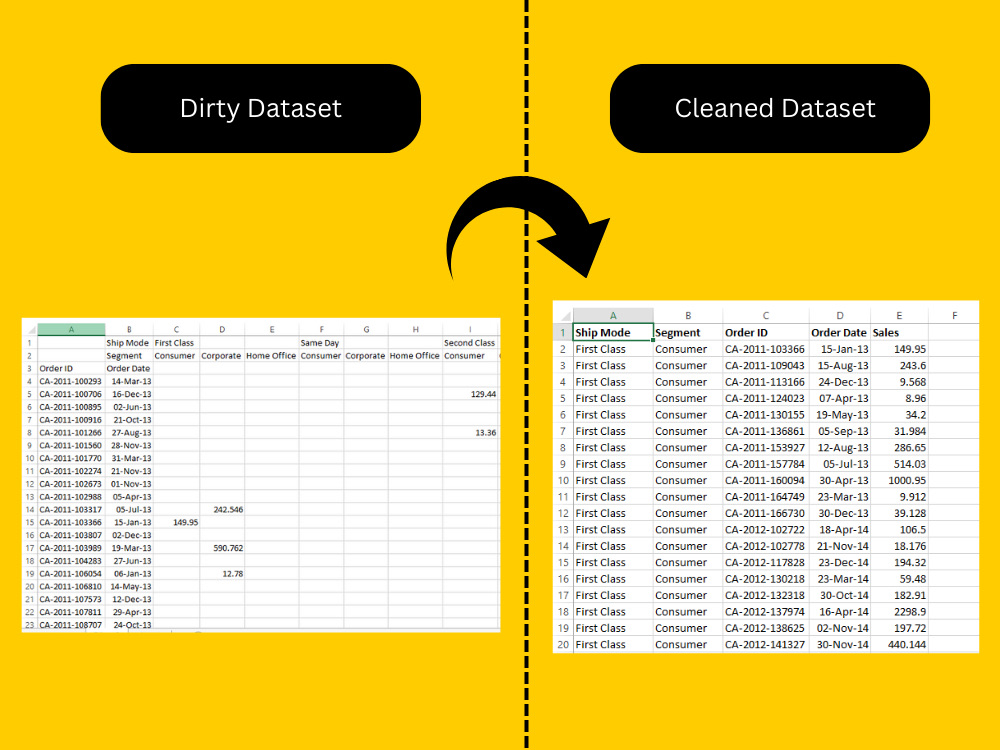Viewport: 1000px width, 750px height.
Task: Click 'First Class' cell in dirty sheet row 1
Action: pyautogui.click(x=176, y=342)
